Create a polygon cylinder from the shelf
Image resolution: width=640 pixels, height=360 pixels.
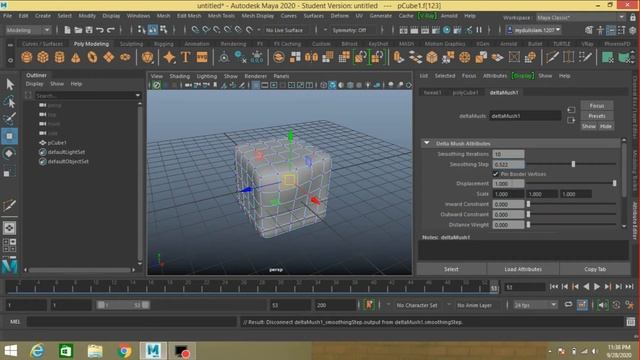click(x=60, y=57)
